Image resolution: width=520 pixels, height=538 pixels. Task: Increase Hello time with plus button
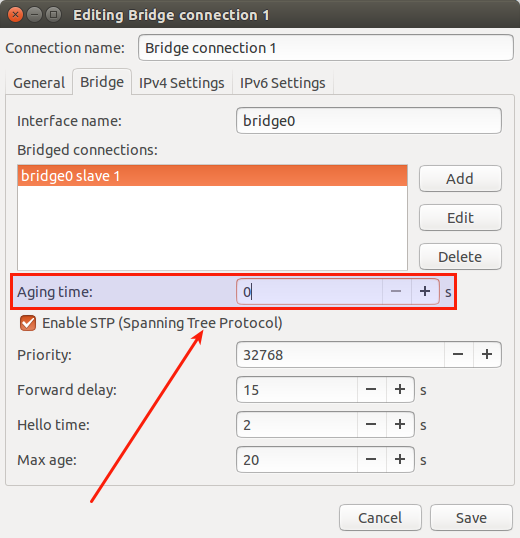pyautogui.click(x=400, y=424)
